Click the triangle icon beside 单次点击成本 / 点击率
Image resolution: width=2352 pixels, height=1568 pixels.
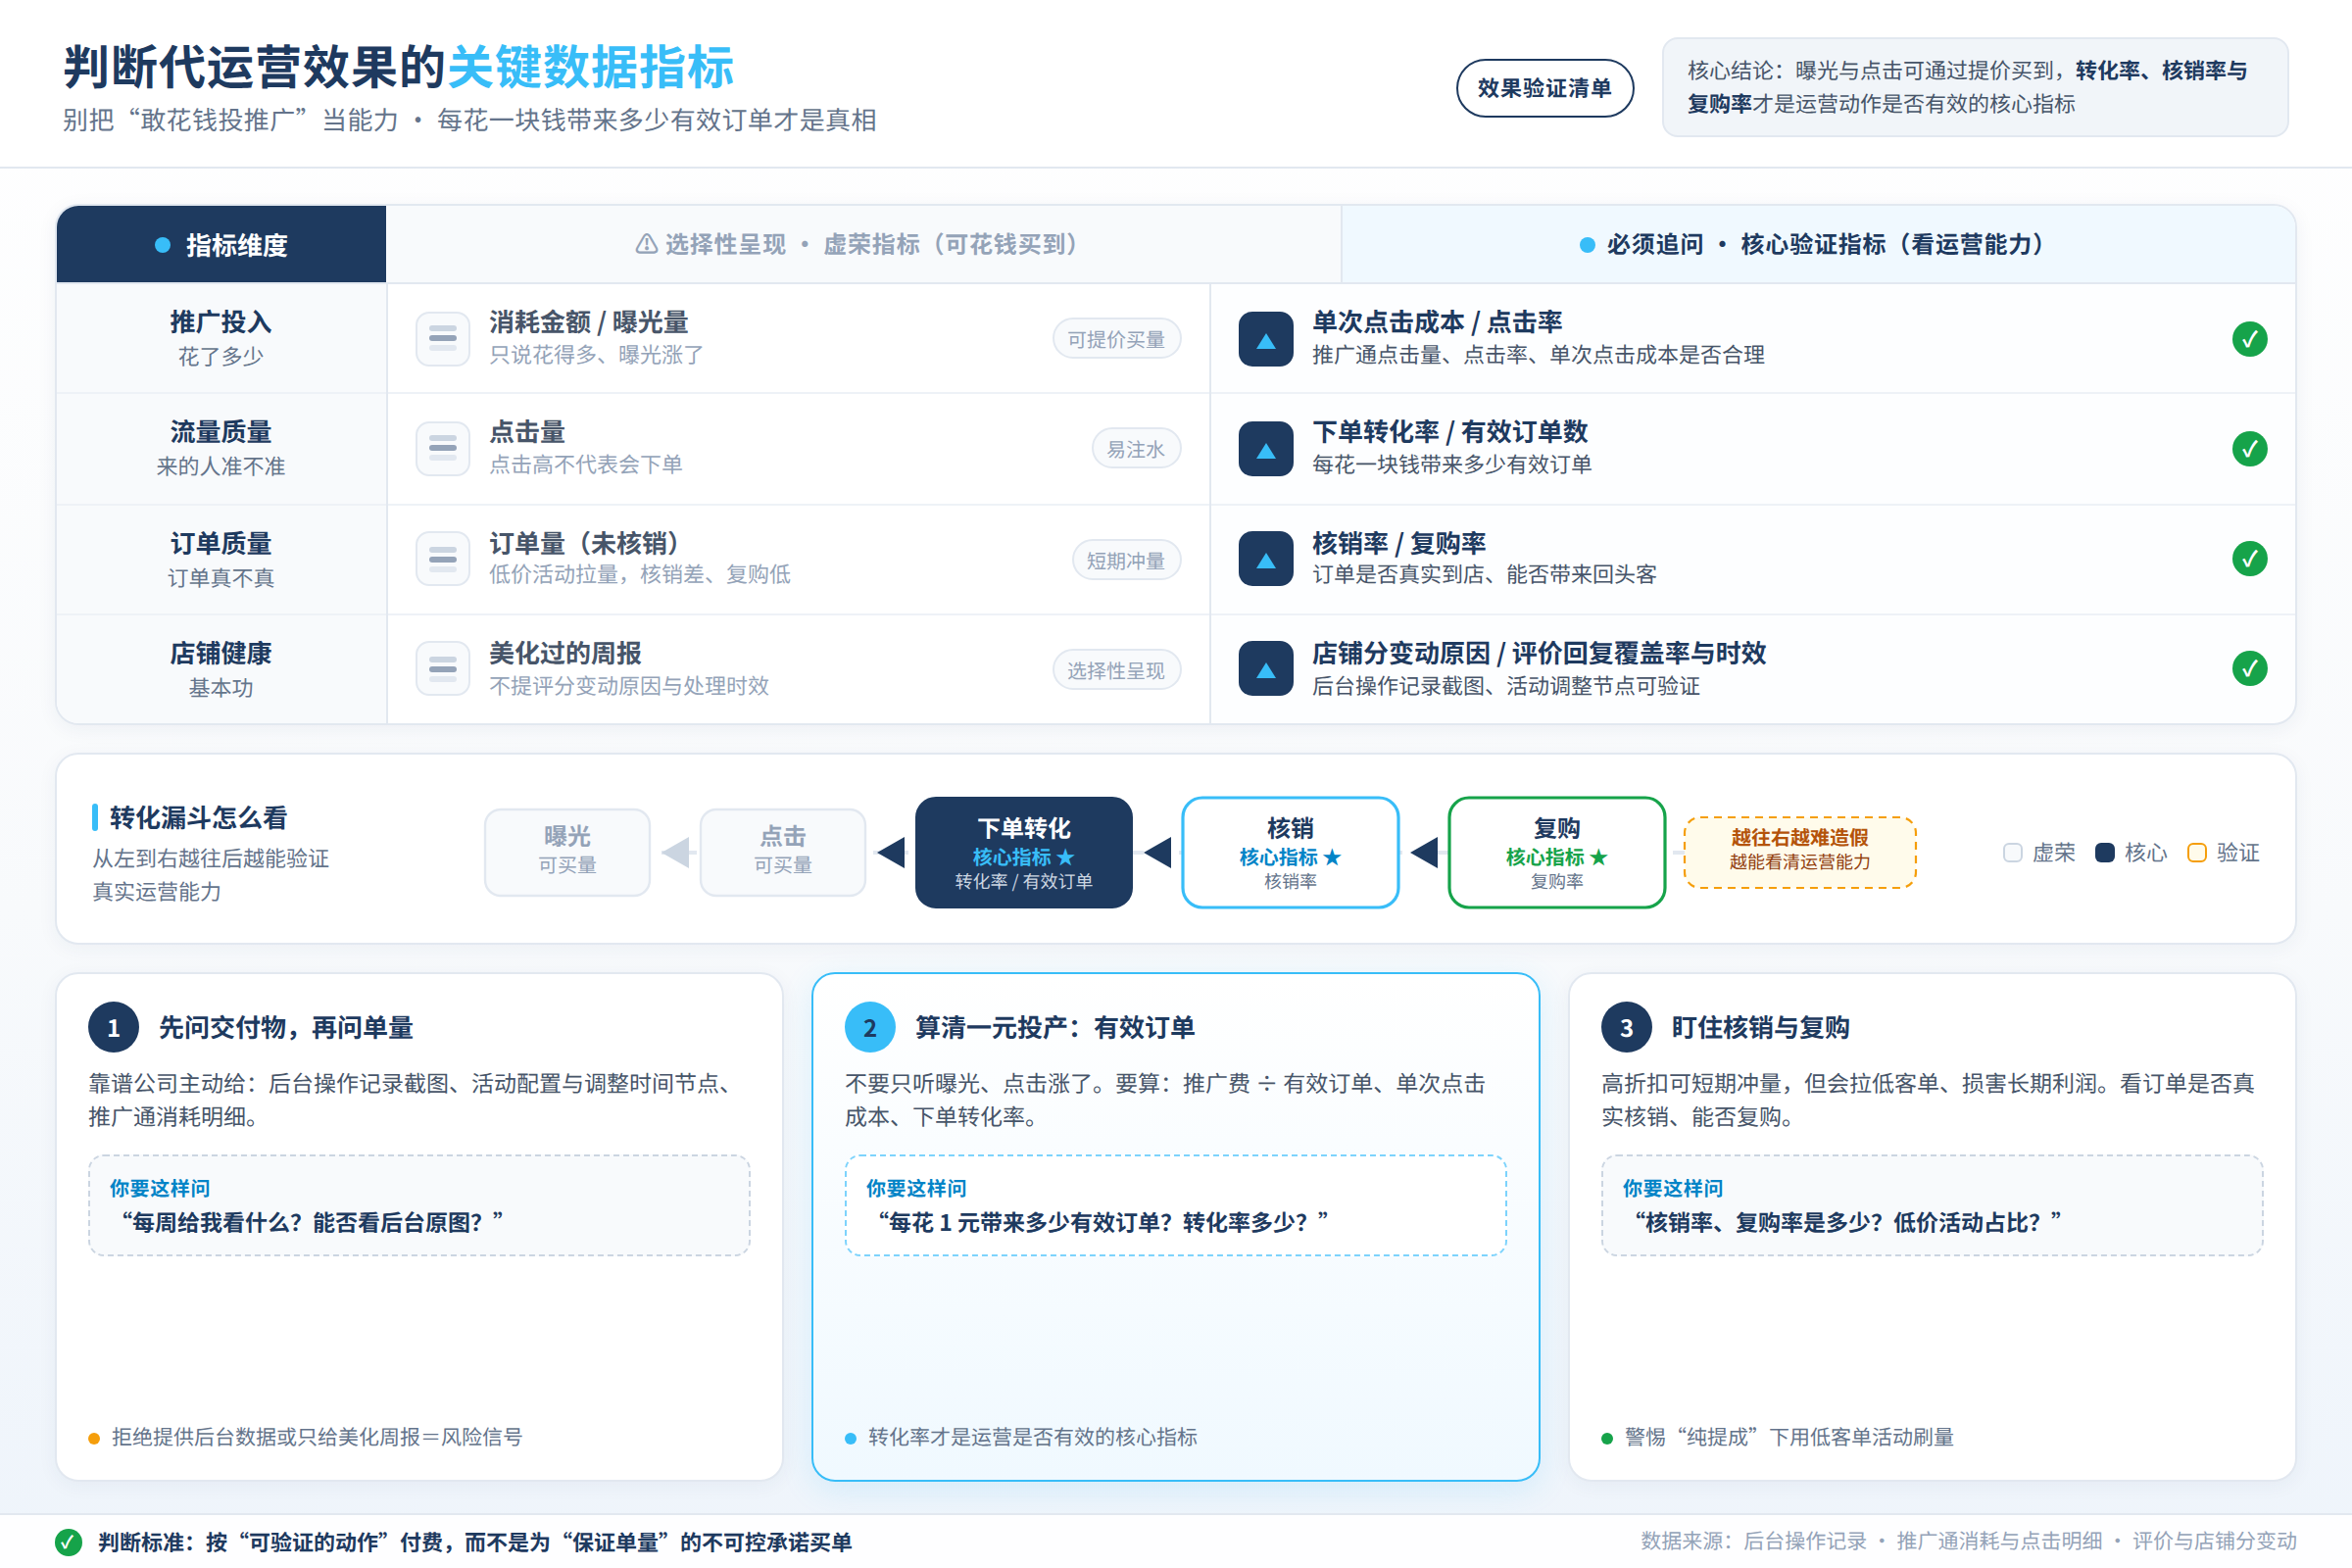pos(1266,339)
